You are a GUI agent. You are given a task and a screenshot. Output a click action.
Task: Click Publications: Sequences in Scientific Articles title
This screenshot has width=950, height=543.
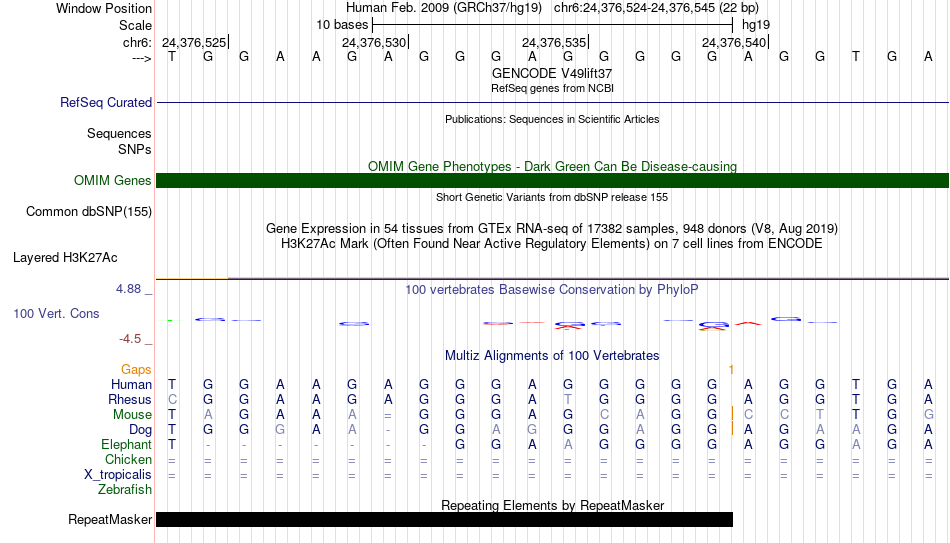pos(552,119)
